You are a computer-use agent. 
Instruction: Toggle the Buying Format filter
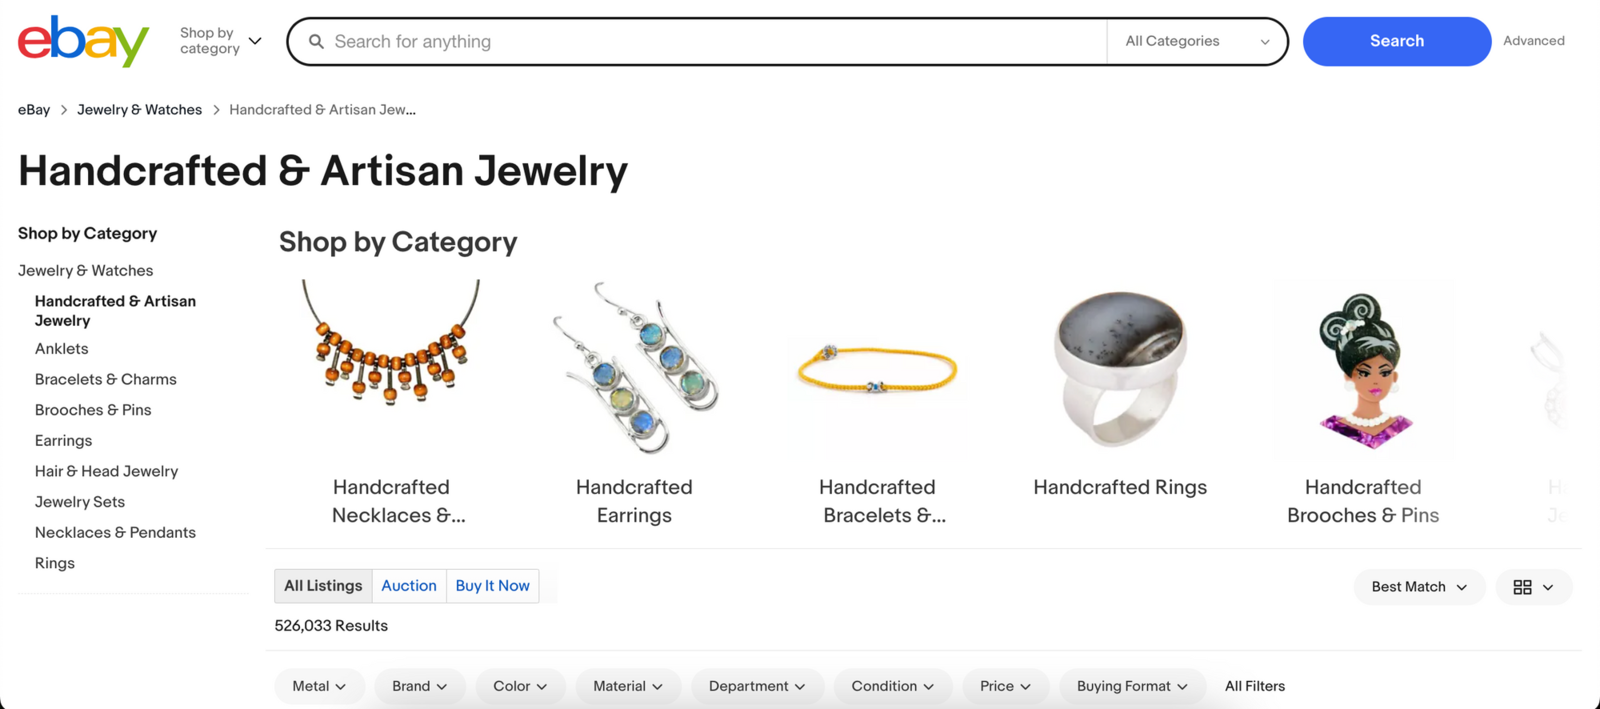[x=1131, y=686]
